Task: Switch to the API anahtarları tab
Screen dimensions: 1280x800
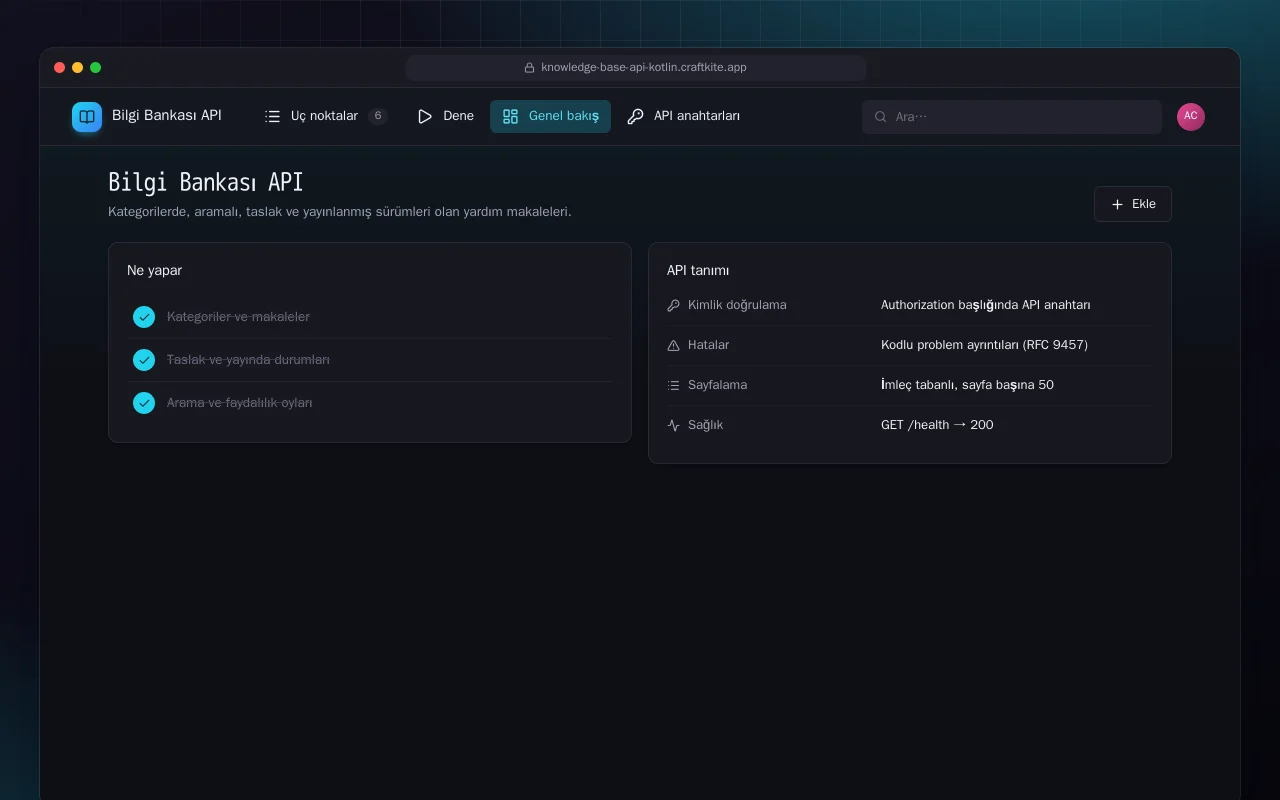Action: coord(684,116)
